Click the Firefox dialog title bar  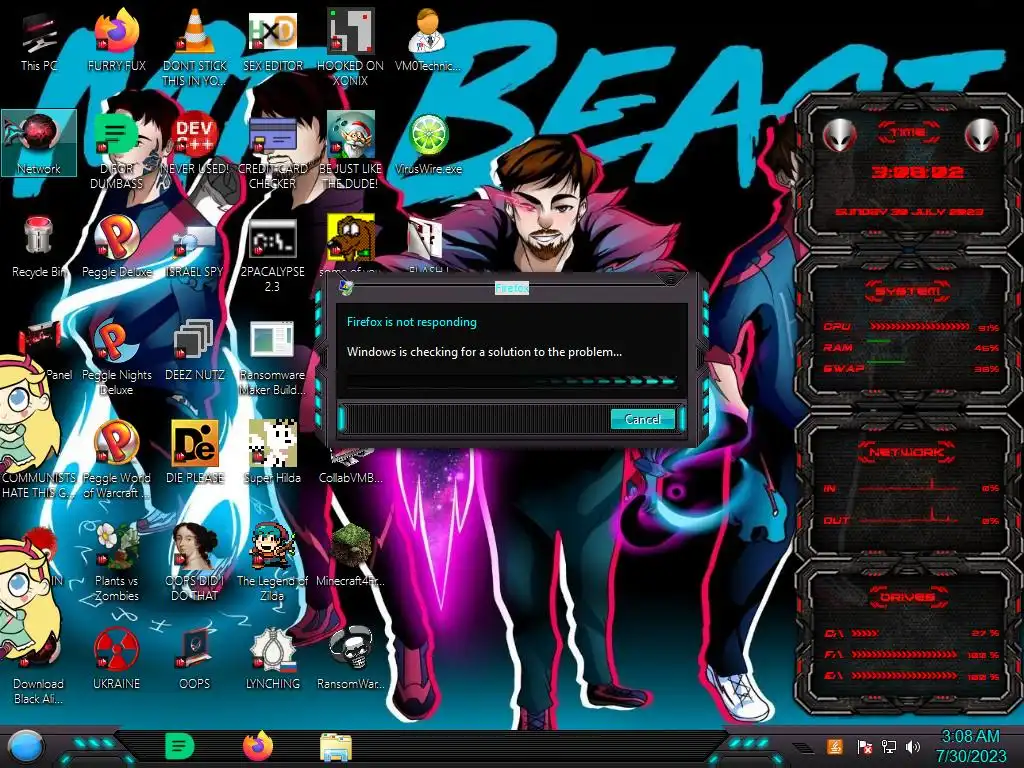click(x=511, y=288)
